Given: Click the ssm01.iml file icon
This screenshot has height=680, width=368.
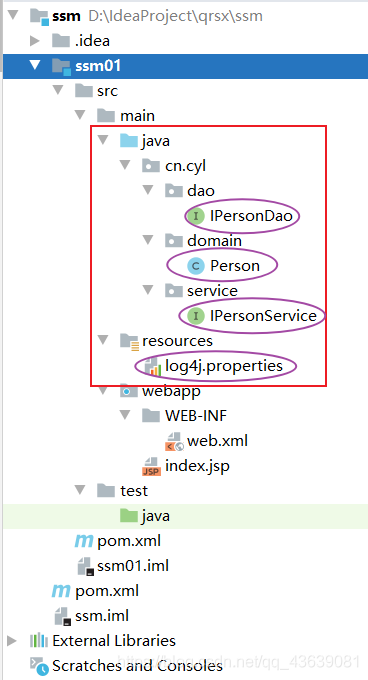Looking at the screenshot, I should tap(86, 566).
